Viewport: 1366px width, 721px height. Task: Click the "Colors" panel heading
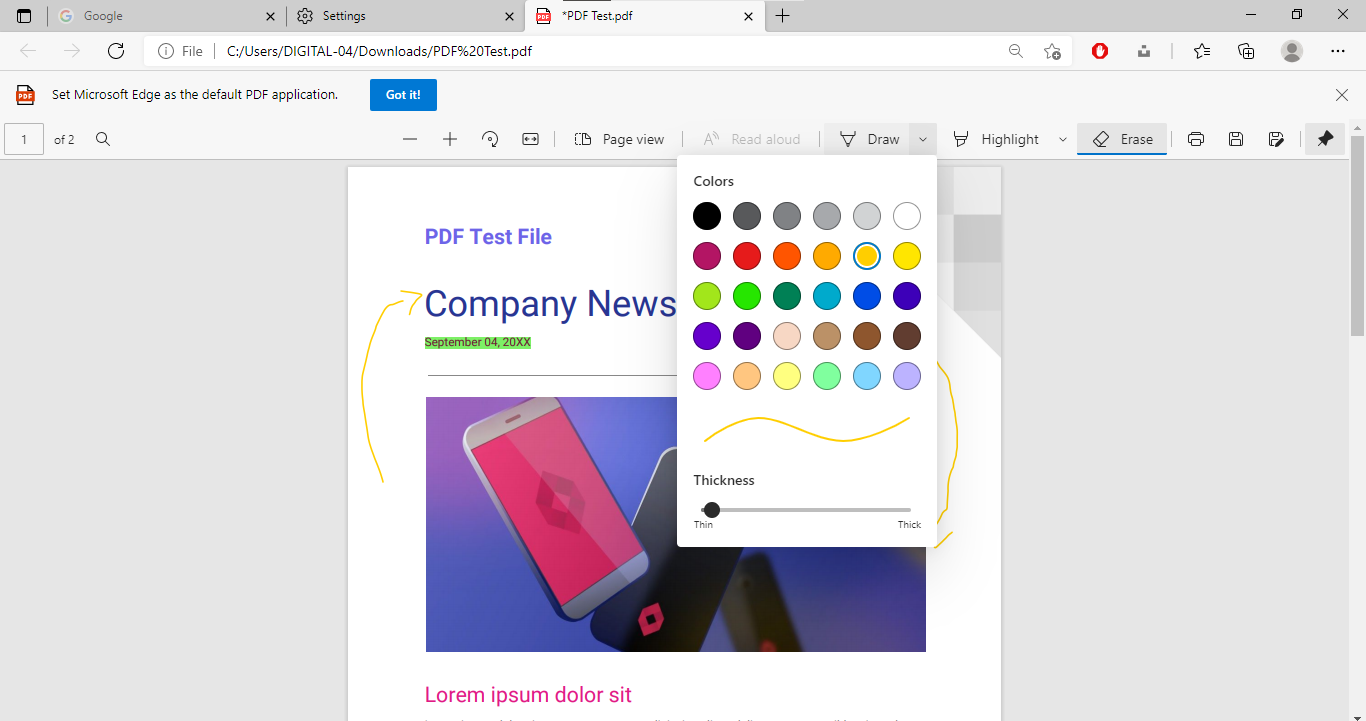714,181
